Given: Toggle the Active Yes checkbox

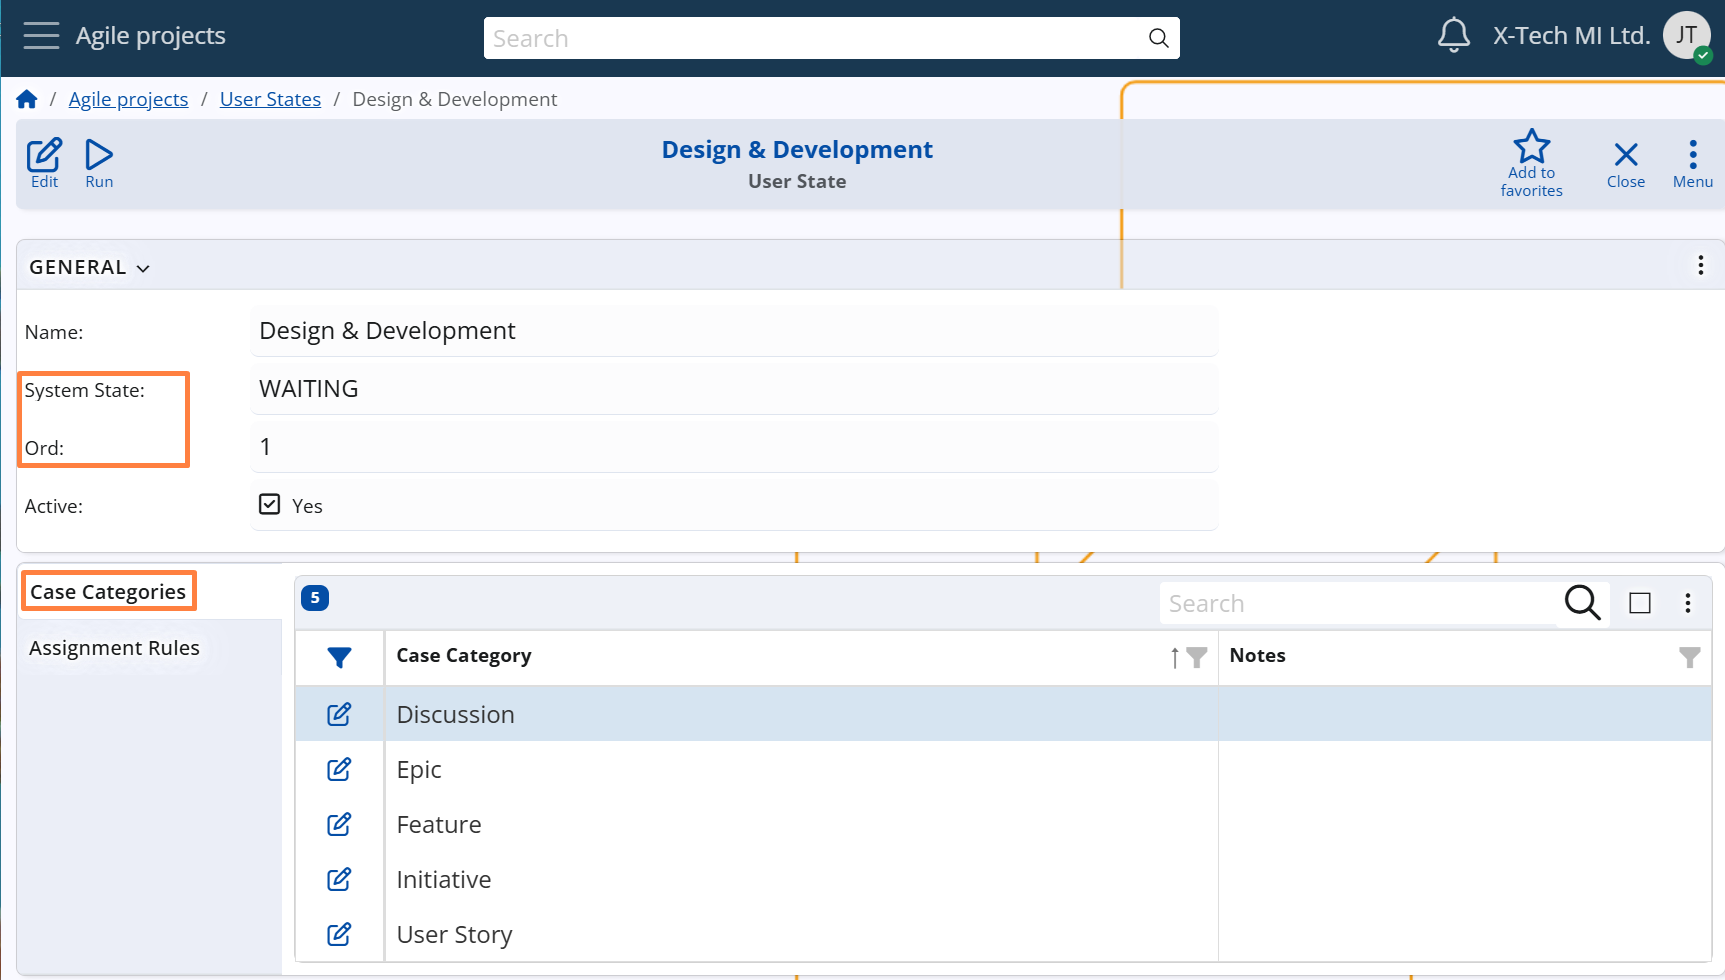Looking at the screenshot, I should (x=270, y=504).
